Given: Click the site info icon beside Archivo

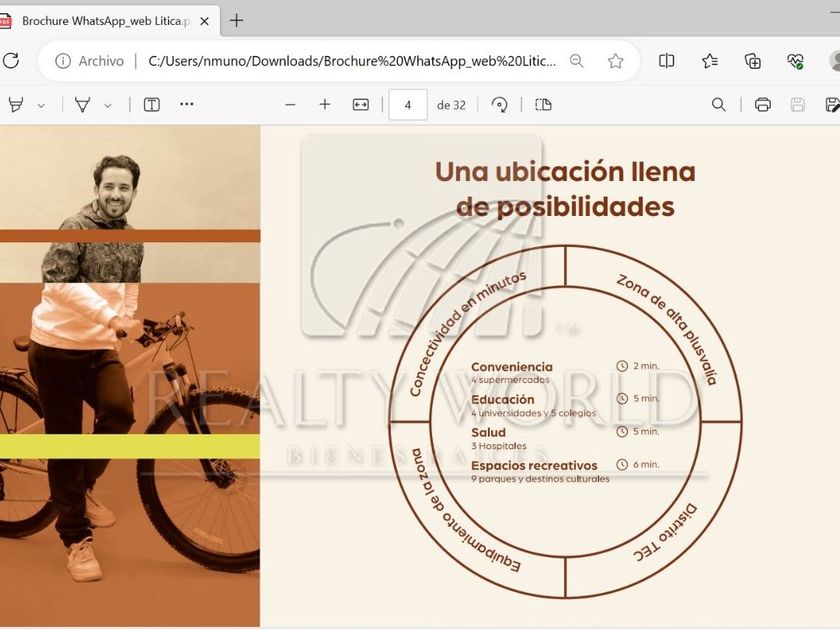Looking at the screenshot, I should click(63, 61).
